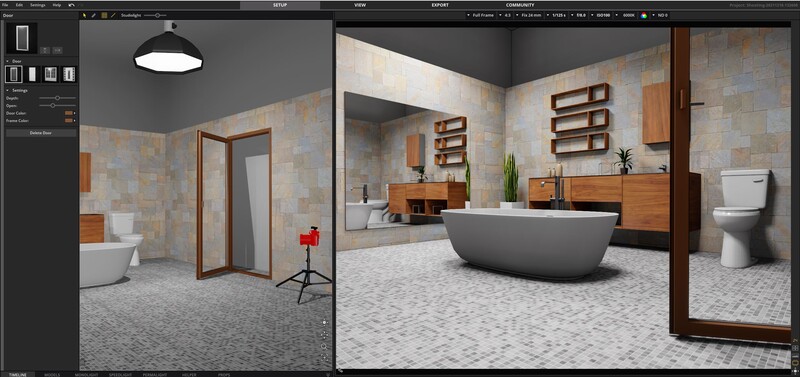Click the project name text in title bar
Viewport: 800px width, 377px height.
click(764, 5)
